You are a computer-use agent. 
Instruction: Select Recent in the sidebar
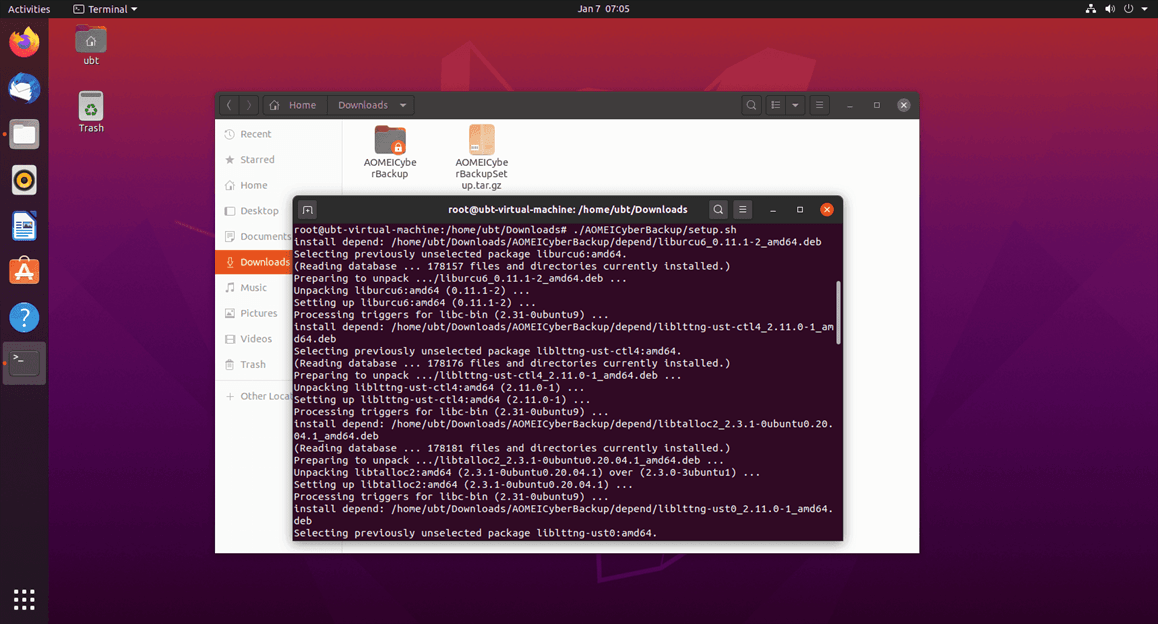[x=255, y=134]
